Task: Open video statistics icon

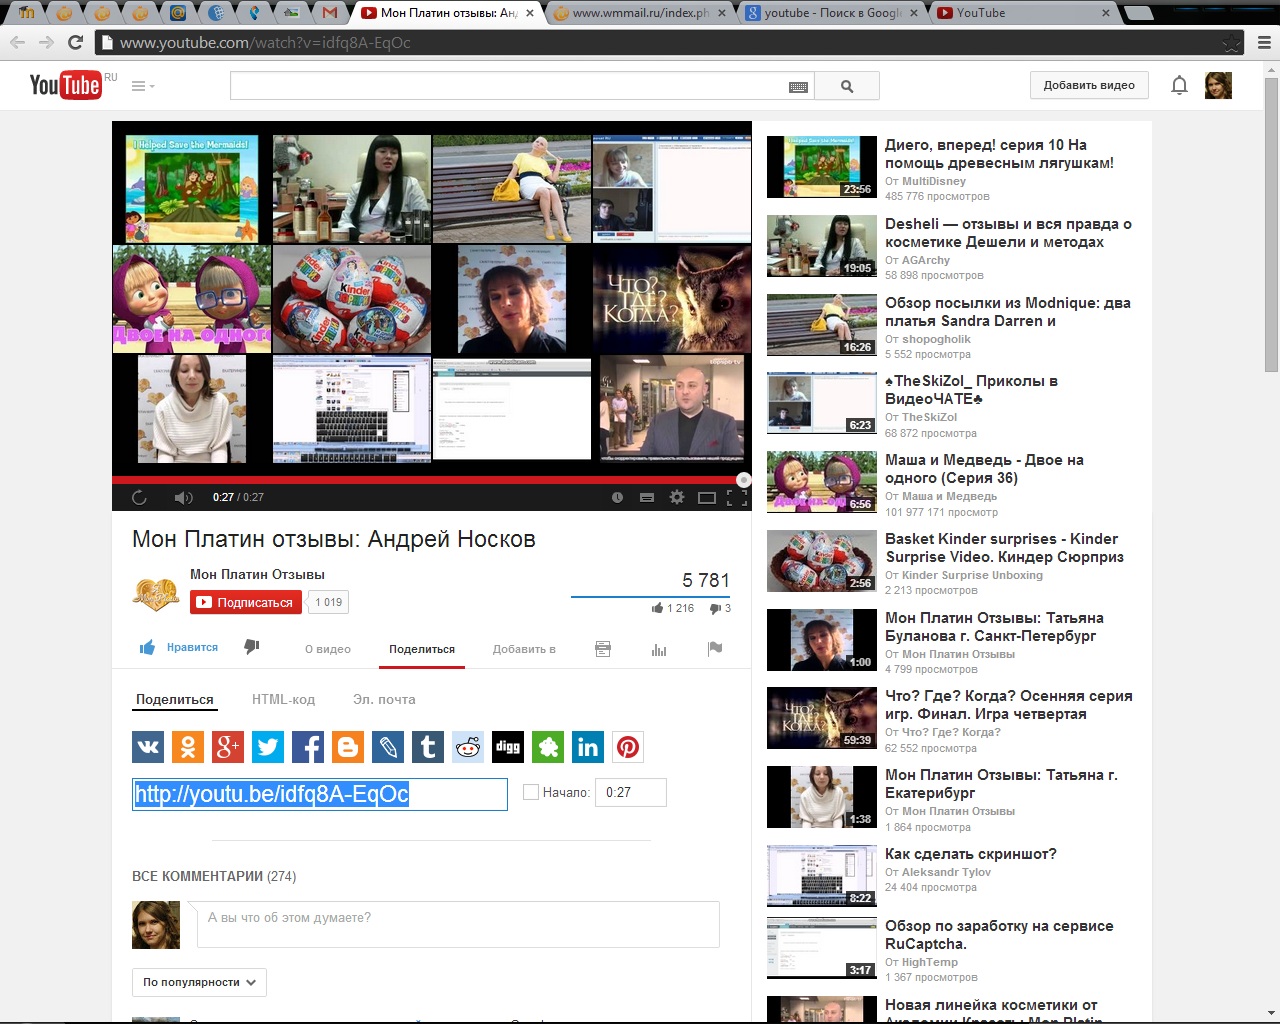Action: [659, 649]
